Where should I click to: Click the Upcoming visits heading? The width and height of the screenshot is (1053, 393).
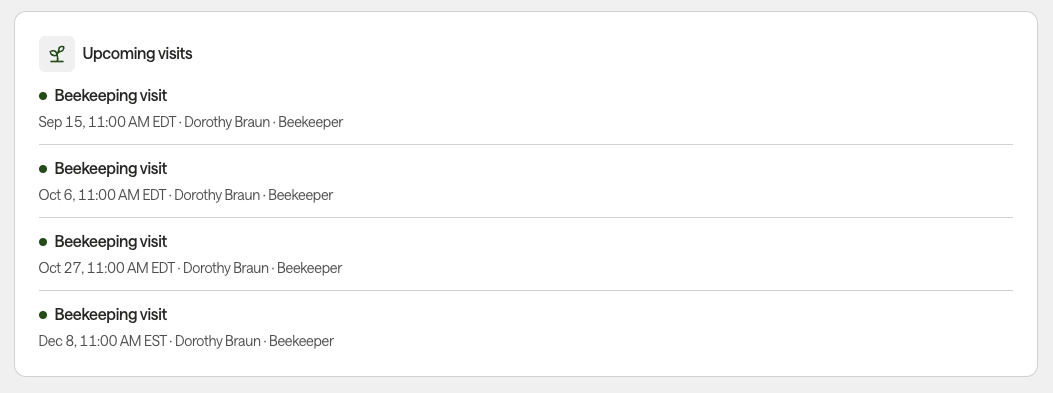coord(137,54)
